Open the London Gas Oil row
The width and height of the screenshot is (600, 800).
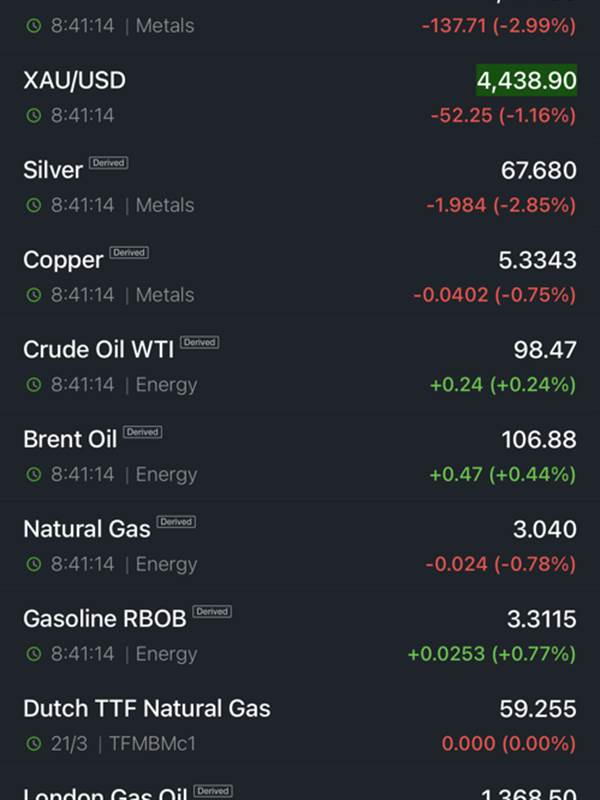click(300, 793)
